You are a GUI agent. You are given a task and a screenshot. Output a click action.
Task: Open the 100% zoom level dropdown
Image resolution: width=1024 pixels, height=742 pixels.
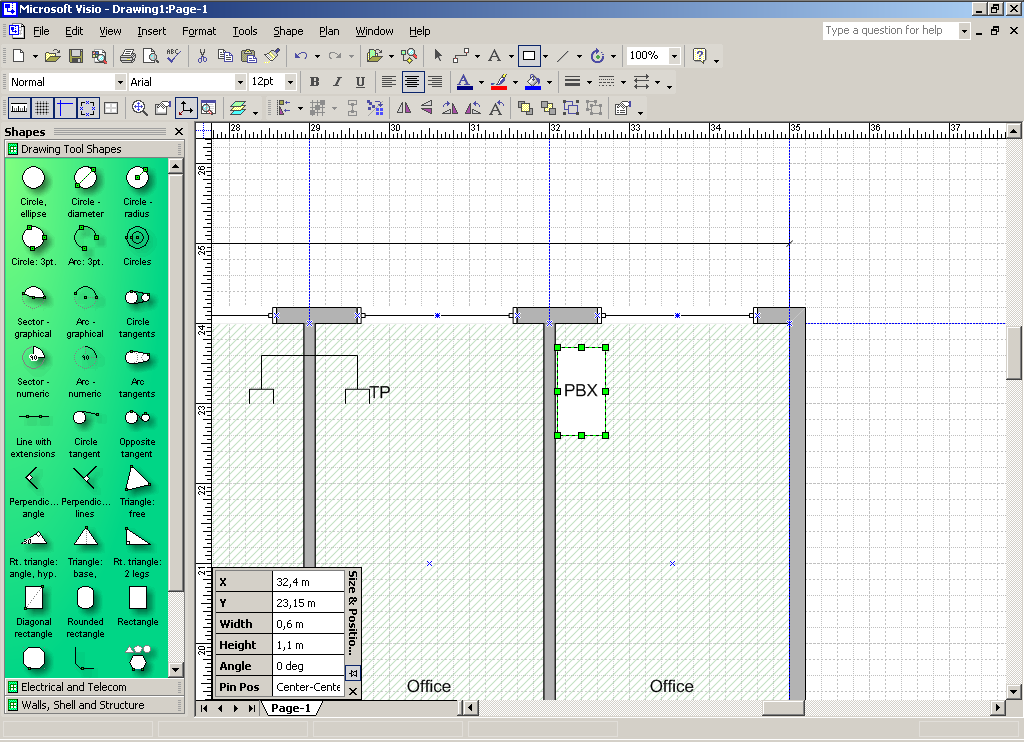pos(674,56)
